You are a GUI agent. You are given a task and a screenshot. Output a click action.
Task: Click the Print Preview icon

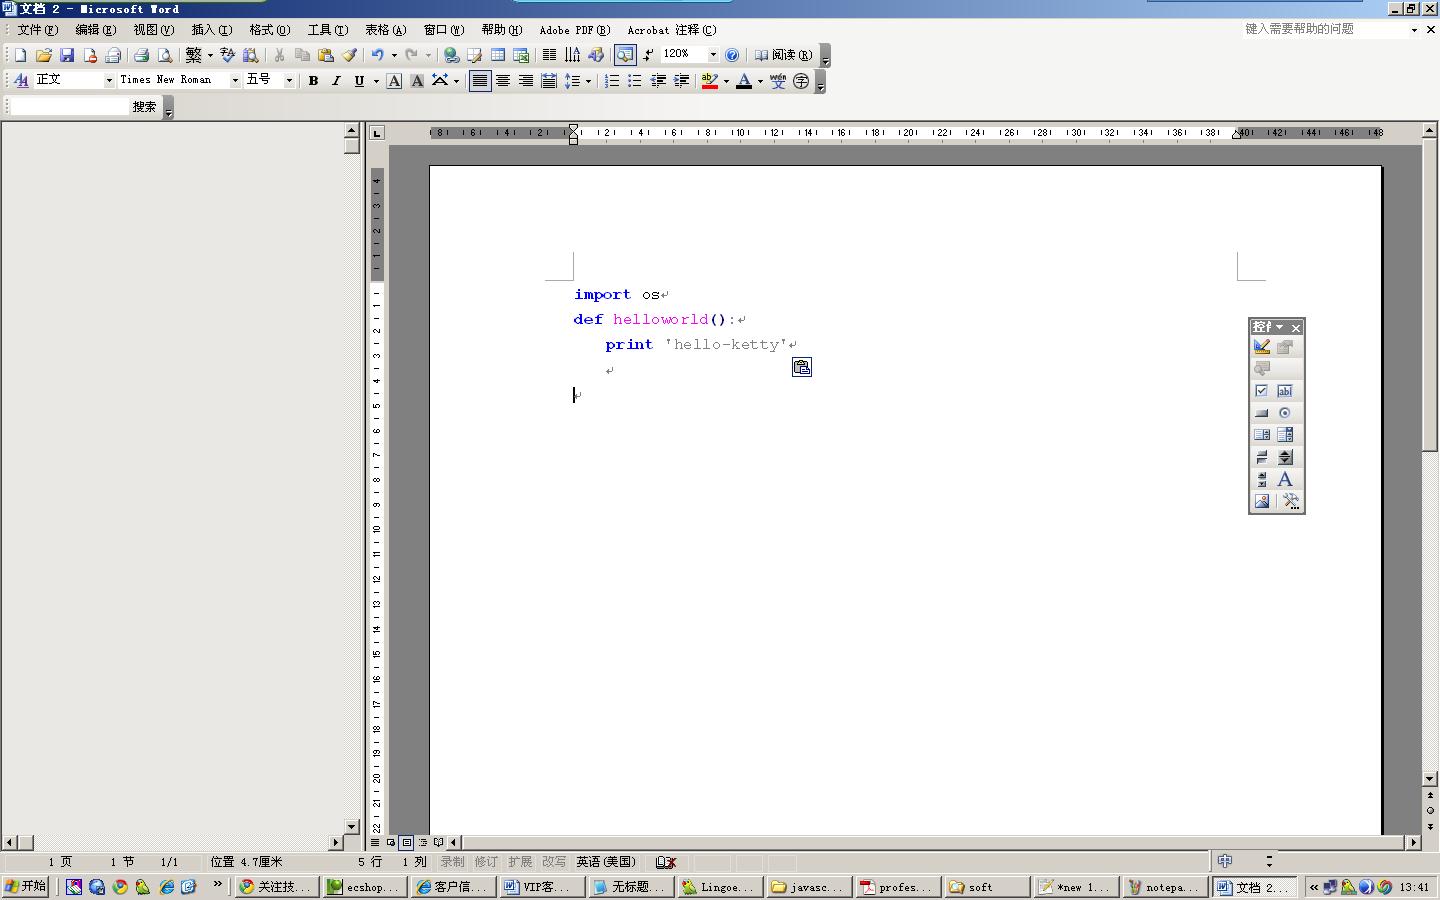click(x=164, y=54)
